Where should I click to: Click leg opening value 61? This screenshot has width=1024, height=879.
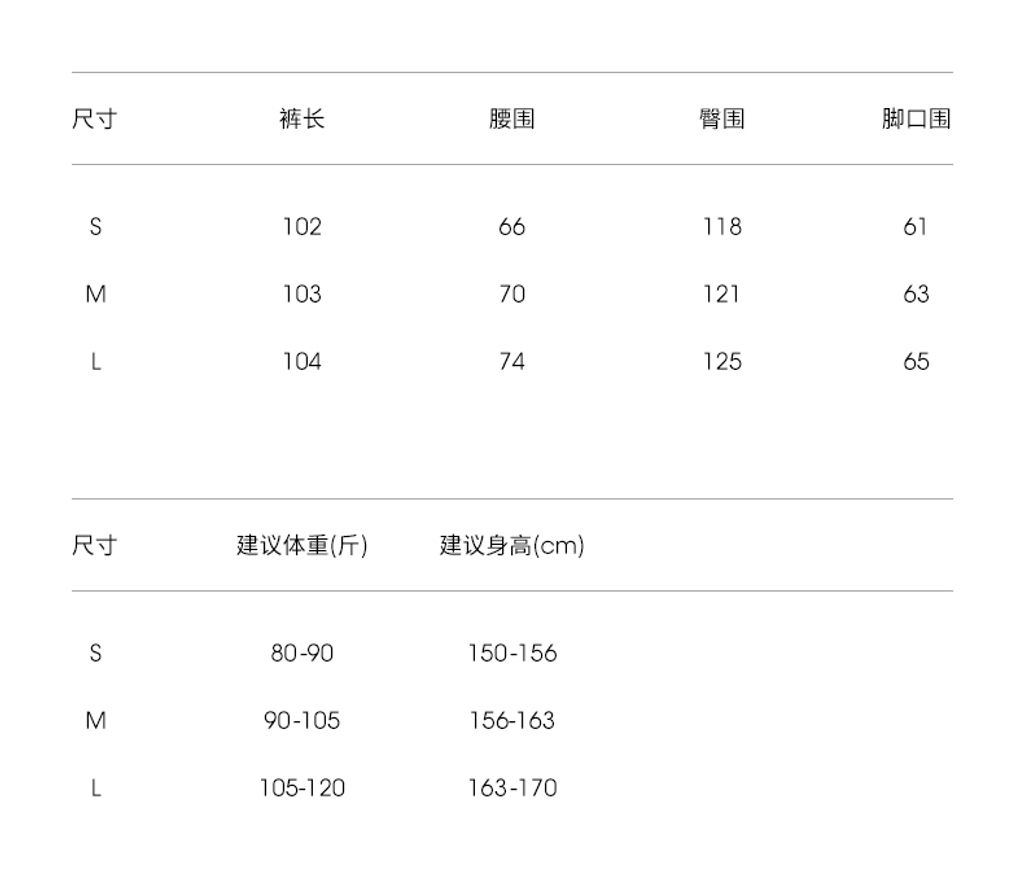(x=915, y=227)
